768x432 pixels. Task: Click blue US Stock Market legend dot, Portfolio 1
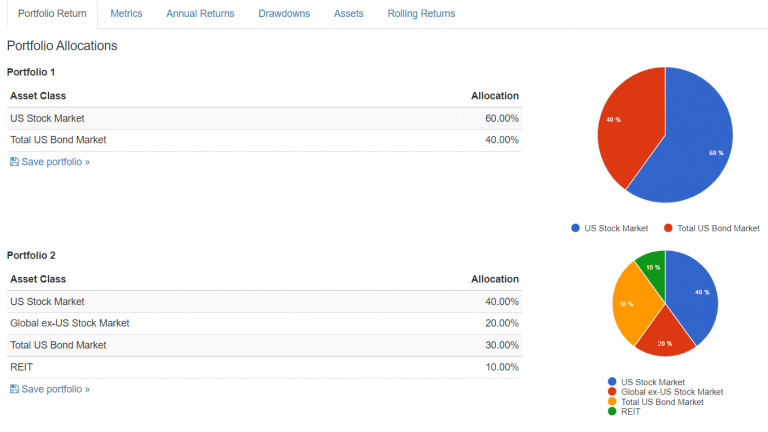pyautogui.click(x=575, y=228)
